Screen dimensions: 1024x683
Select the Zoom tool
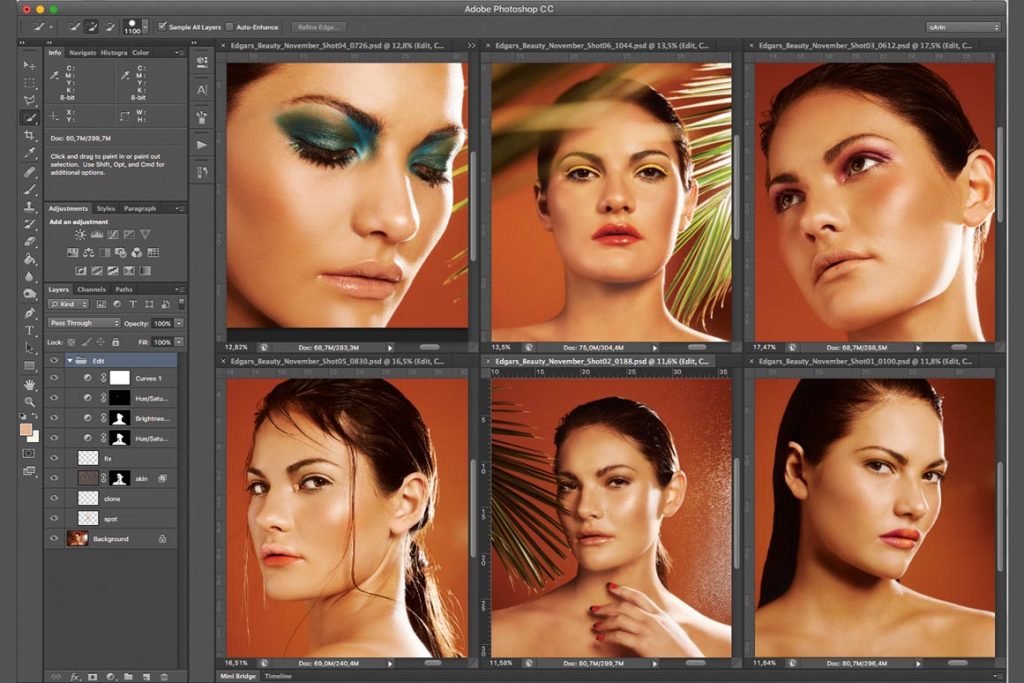tap(29, 402)
